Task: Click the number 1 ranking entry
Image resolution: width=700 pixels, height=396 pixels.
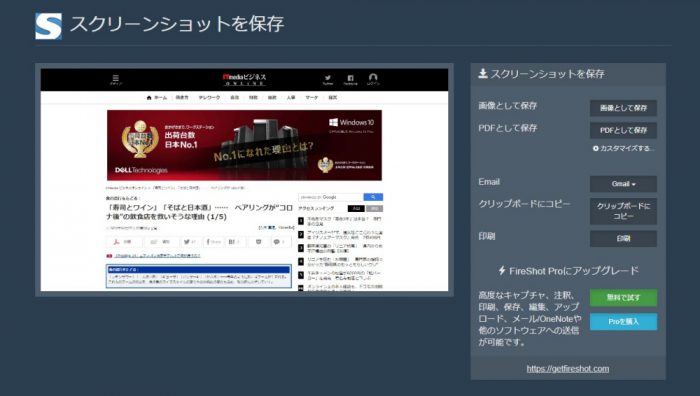Action: (341, 221)
